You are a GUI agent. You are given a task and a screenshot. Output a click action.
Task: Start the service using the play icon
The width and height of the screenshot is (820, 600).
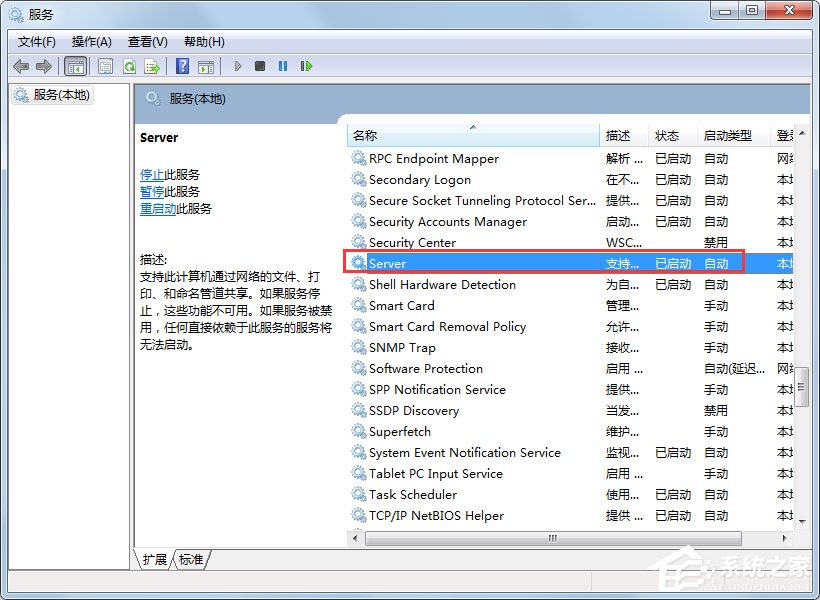(x=237, y=66)
